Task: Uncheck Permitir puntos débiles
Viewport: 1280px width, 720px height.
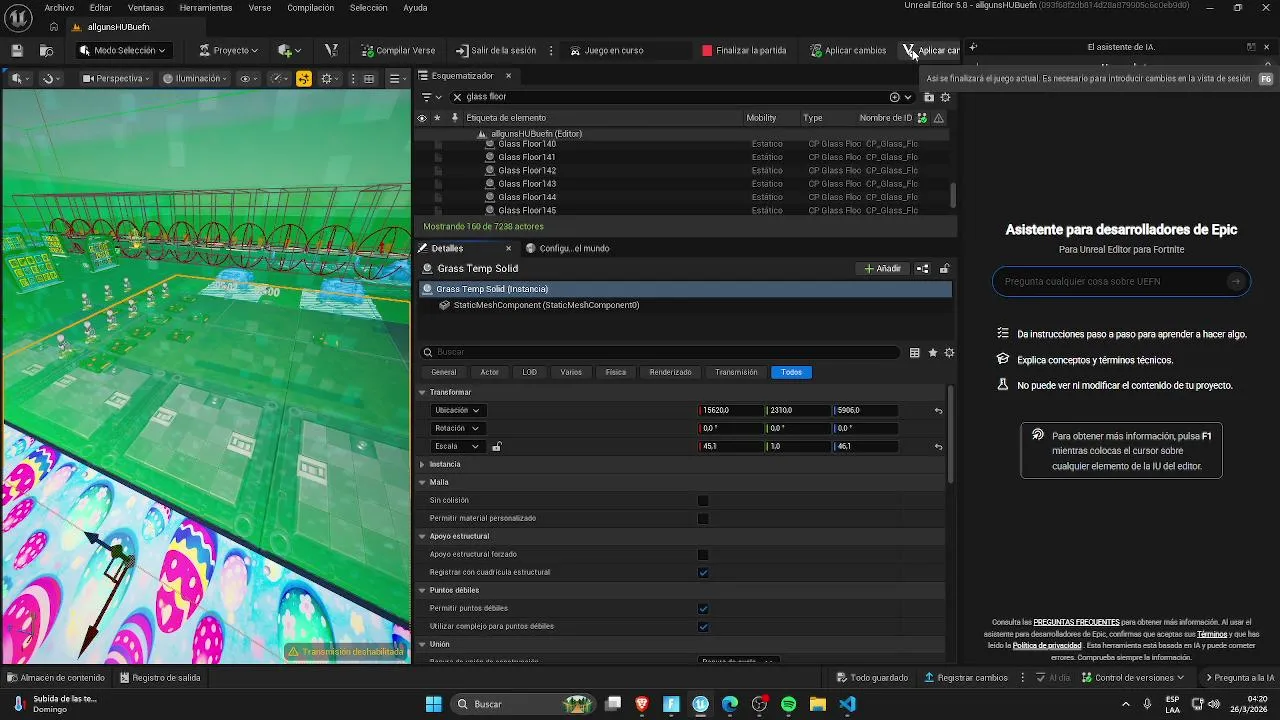Action: pyautogui.click(x=703, y=609)
